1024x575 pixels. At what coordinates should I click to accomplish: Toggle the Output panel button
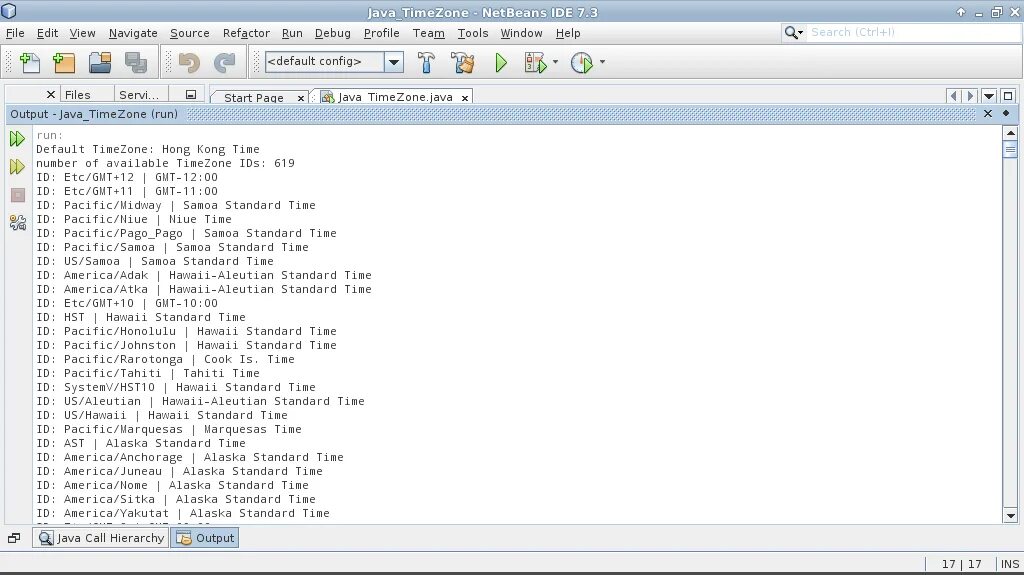tap(205, 538)
